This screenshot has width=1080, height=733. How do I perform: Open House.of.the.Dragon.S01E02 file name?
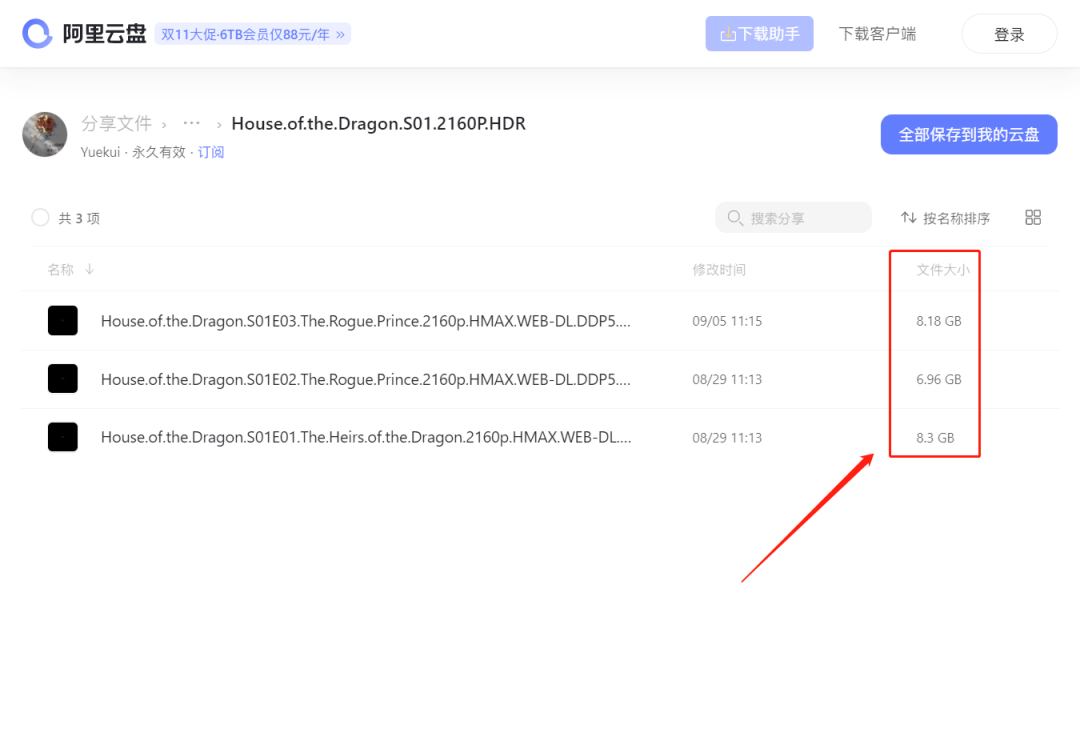(366, 379)
